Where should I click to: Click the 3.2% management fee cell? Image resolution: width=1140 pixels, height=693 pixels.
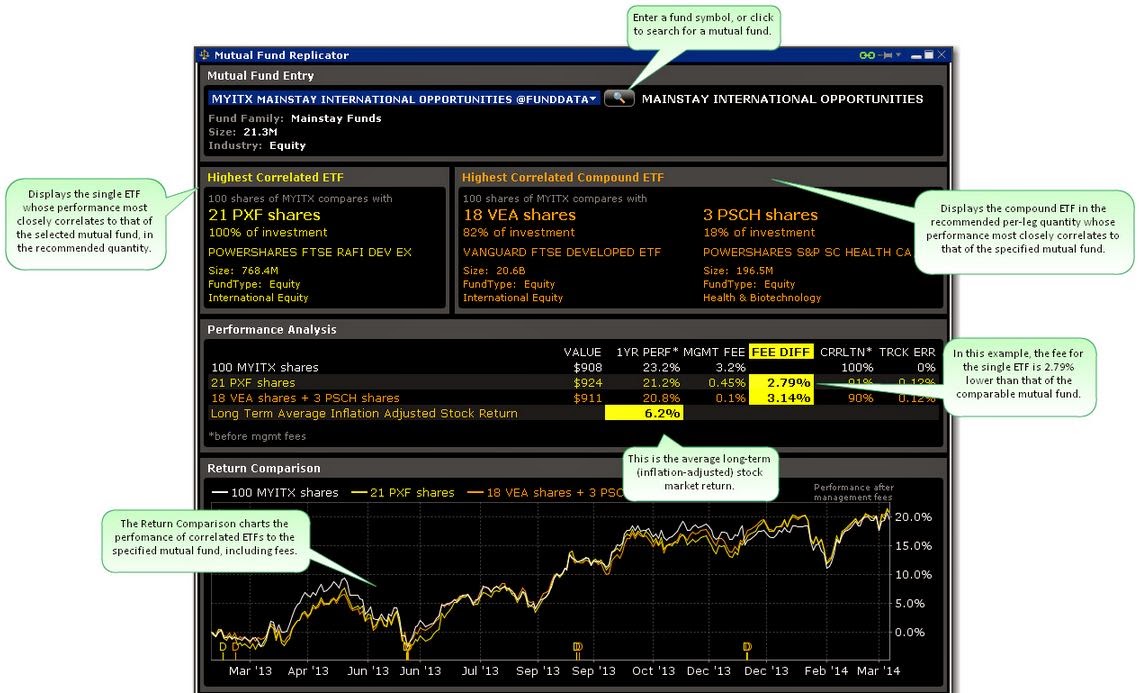[731, 367]
